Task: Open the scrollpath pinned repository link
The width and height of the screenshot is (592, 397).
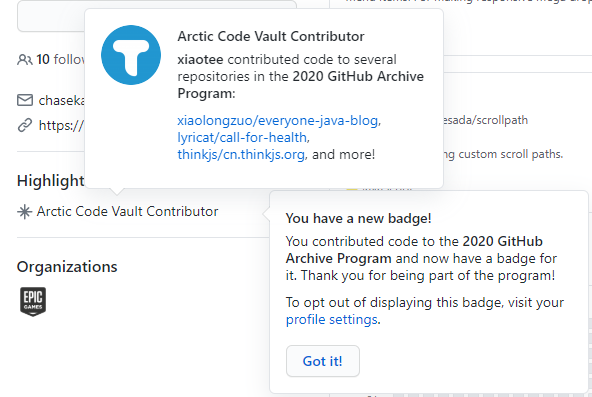Action: coord(486,120)
